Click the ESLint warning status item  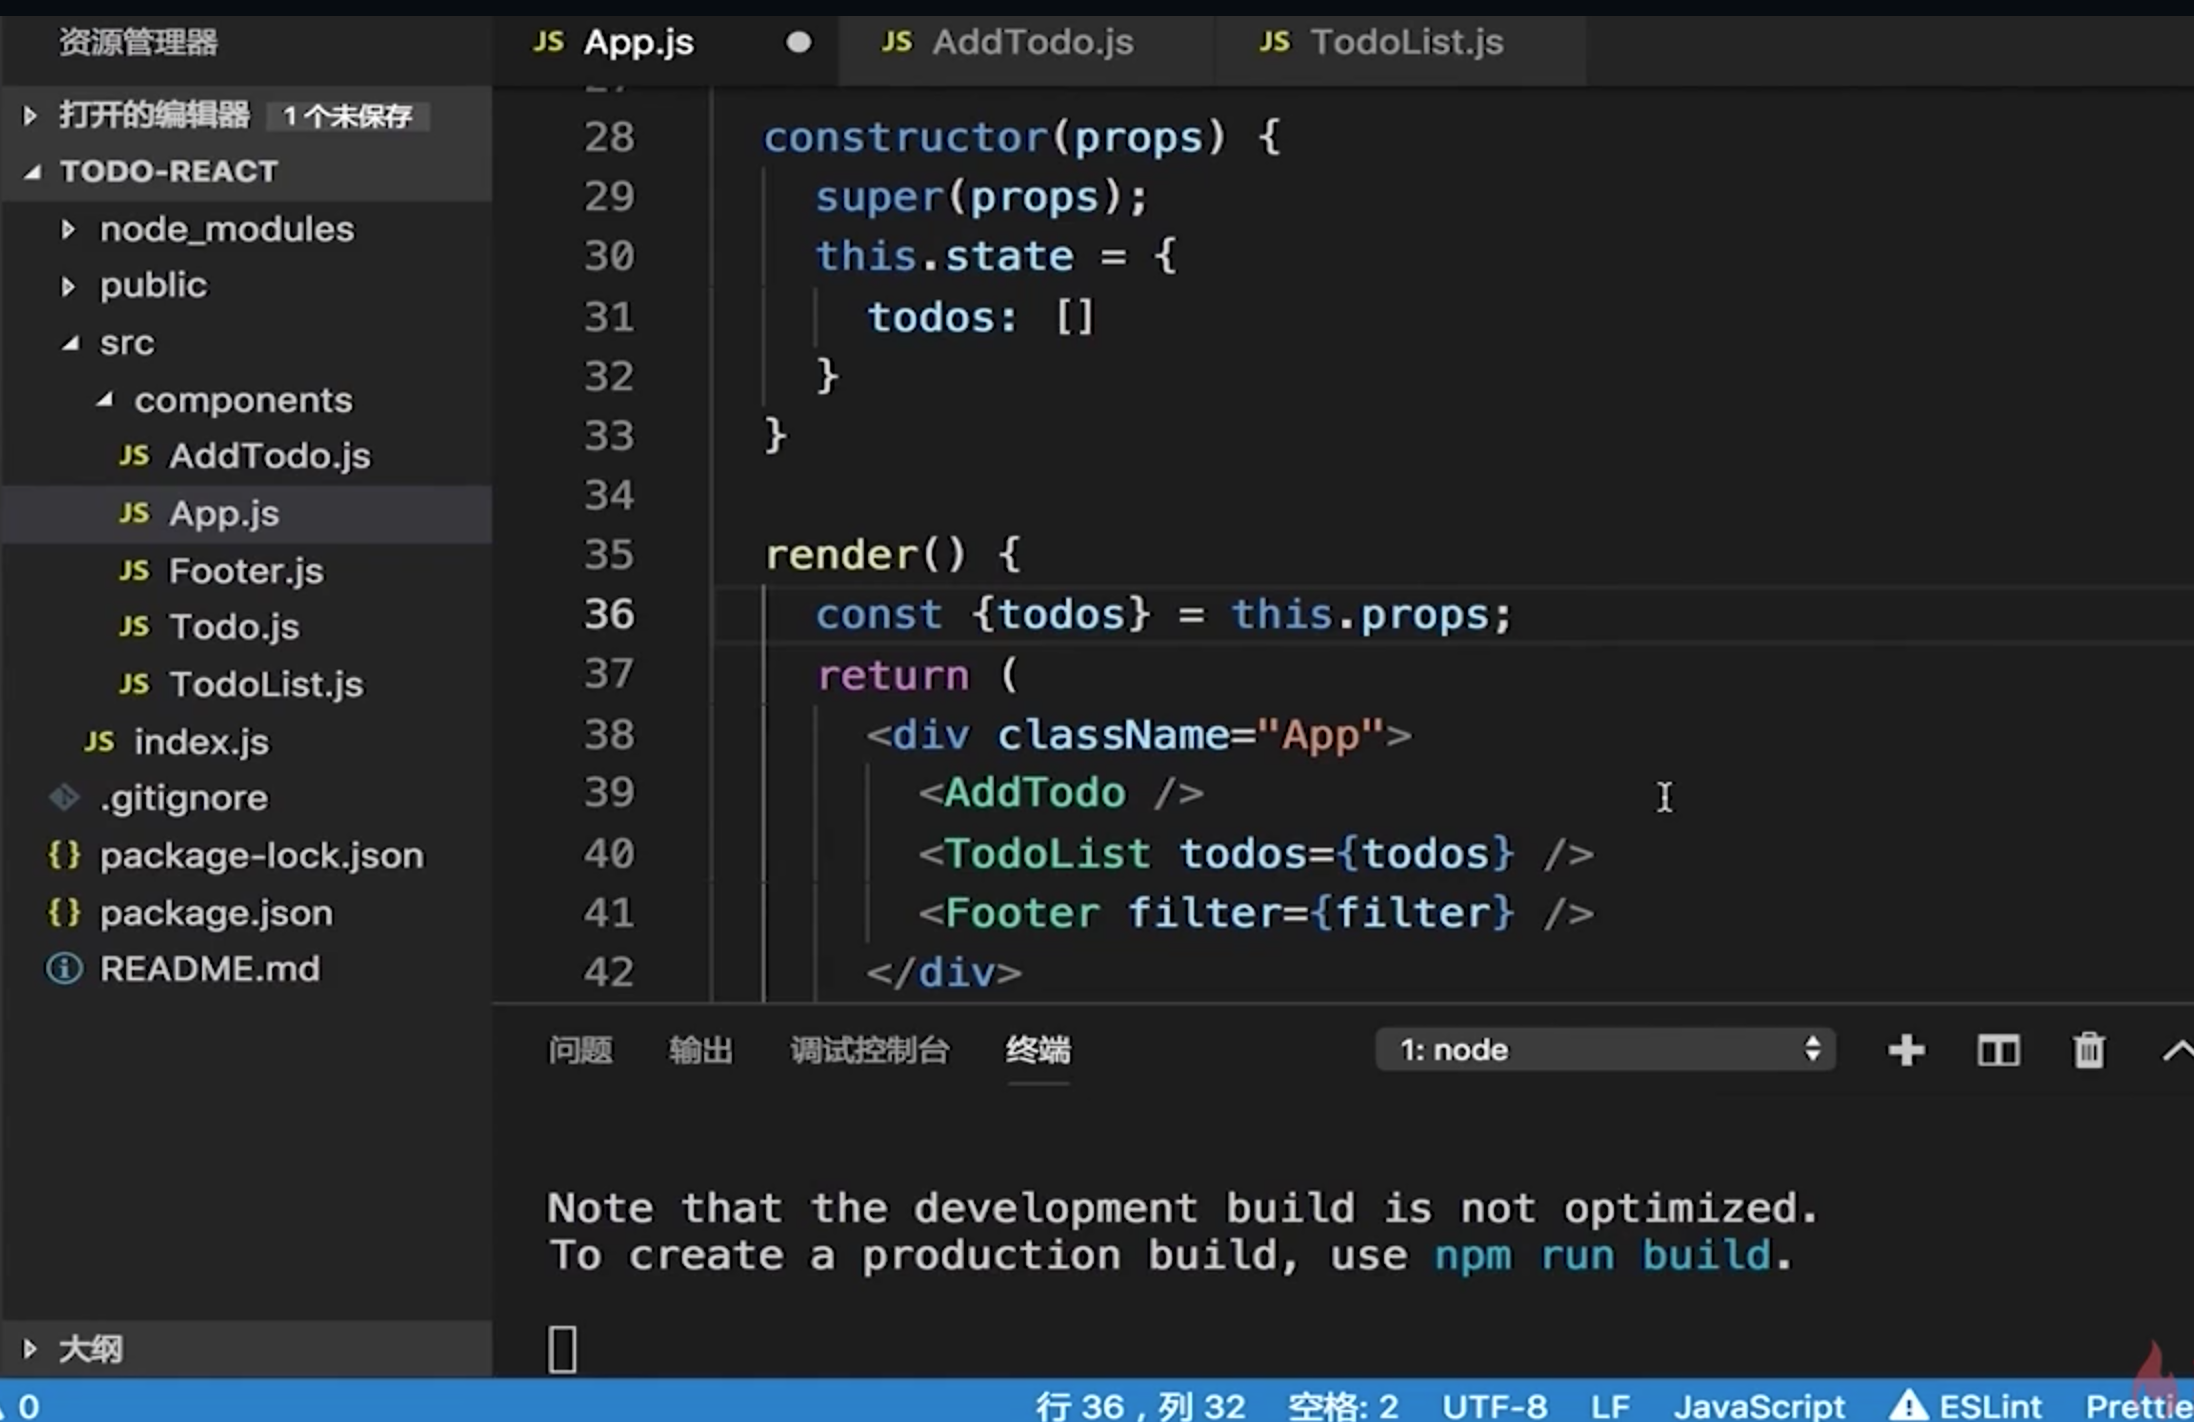(x=1964, y=1406)
